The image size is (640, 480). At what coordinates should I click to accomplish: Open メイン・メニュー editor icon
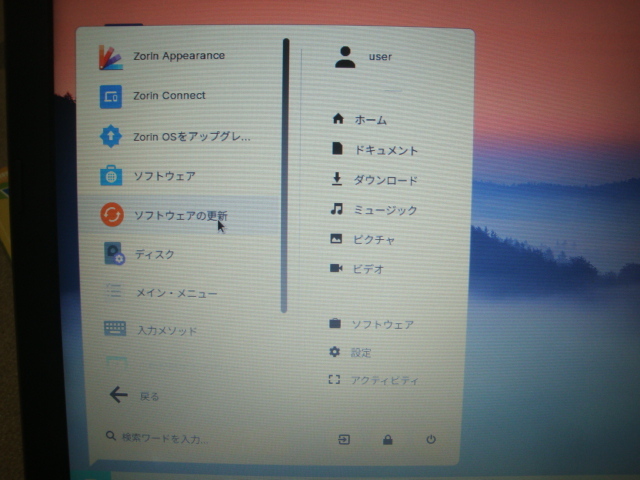pyautogui.click(x=114, y=291)
